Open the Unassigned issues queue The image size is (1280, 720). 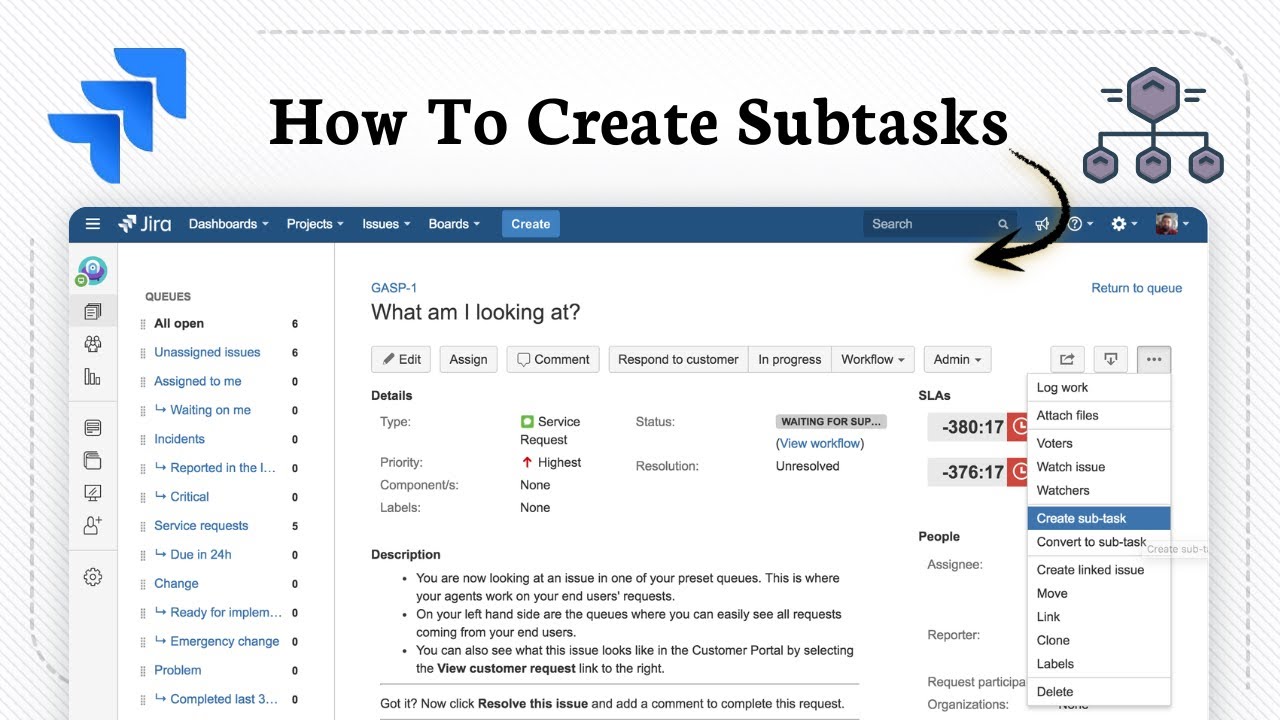[x=207, y=352]
